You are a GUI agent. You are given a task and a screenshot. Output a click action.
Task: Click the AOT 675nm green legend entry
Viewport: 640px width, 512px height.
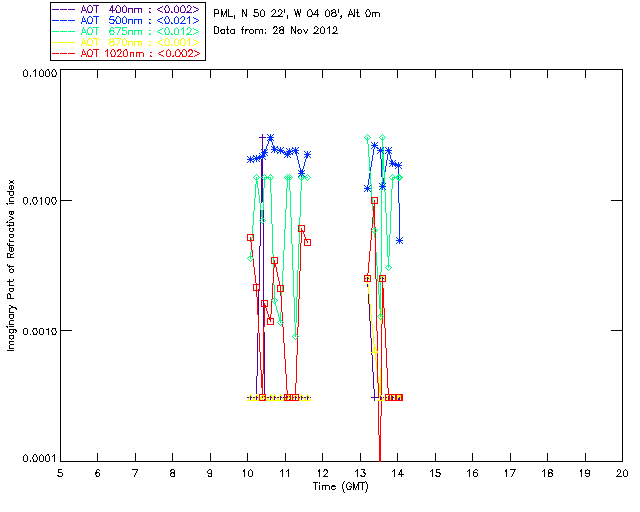126,31
